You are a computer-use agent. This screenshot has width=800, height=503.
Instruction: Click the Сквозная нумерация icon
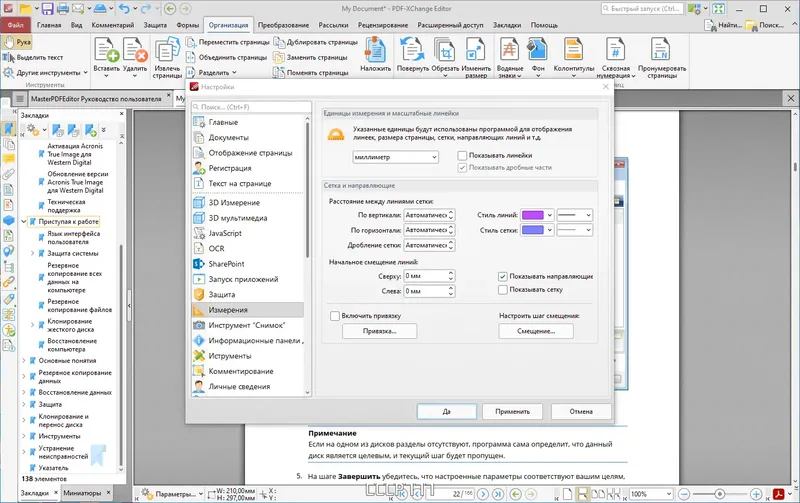click(615, 50)
